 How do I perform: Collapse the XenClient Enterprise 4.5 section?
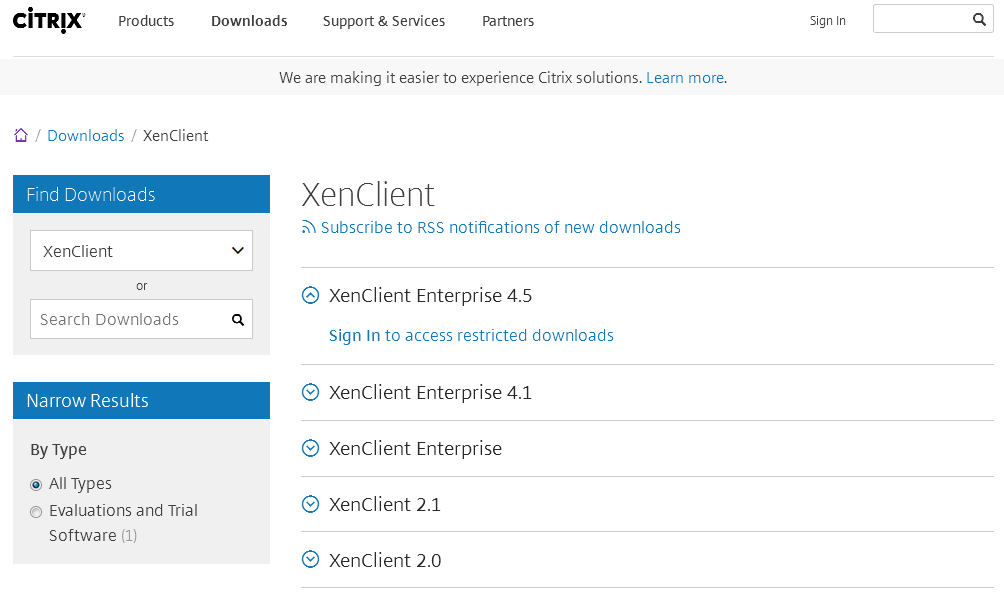(310, 295)
